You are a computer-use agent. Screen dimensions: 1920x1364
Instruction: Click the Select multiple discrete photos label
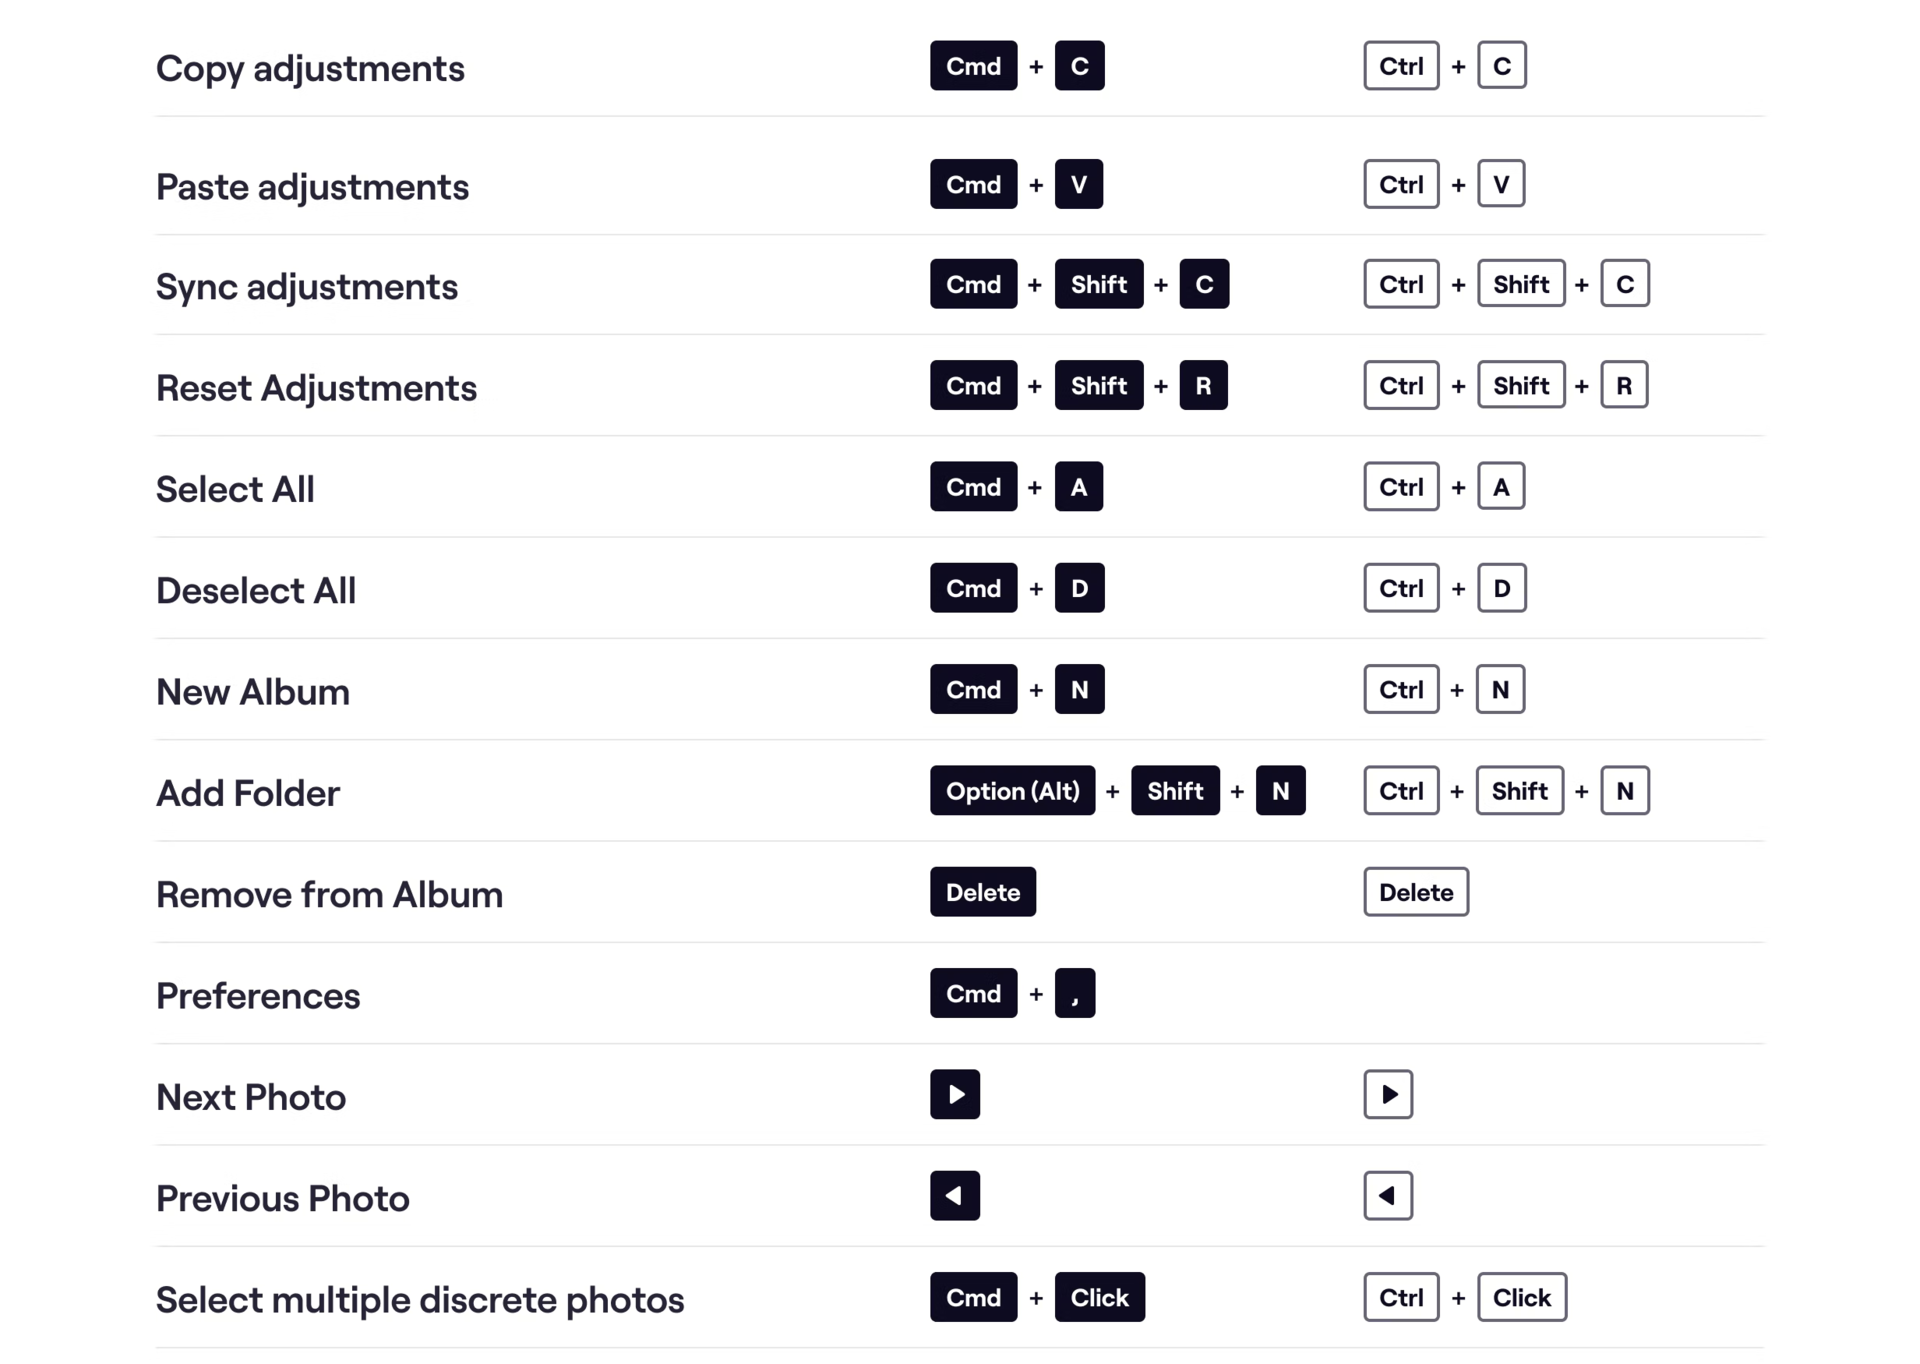pos(420,1300)
